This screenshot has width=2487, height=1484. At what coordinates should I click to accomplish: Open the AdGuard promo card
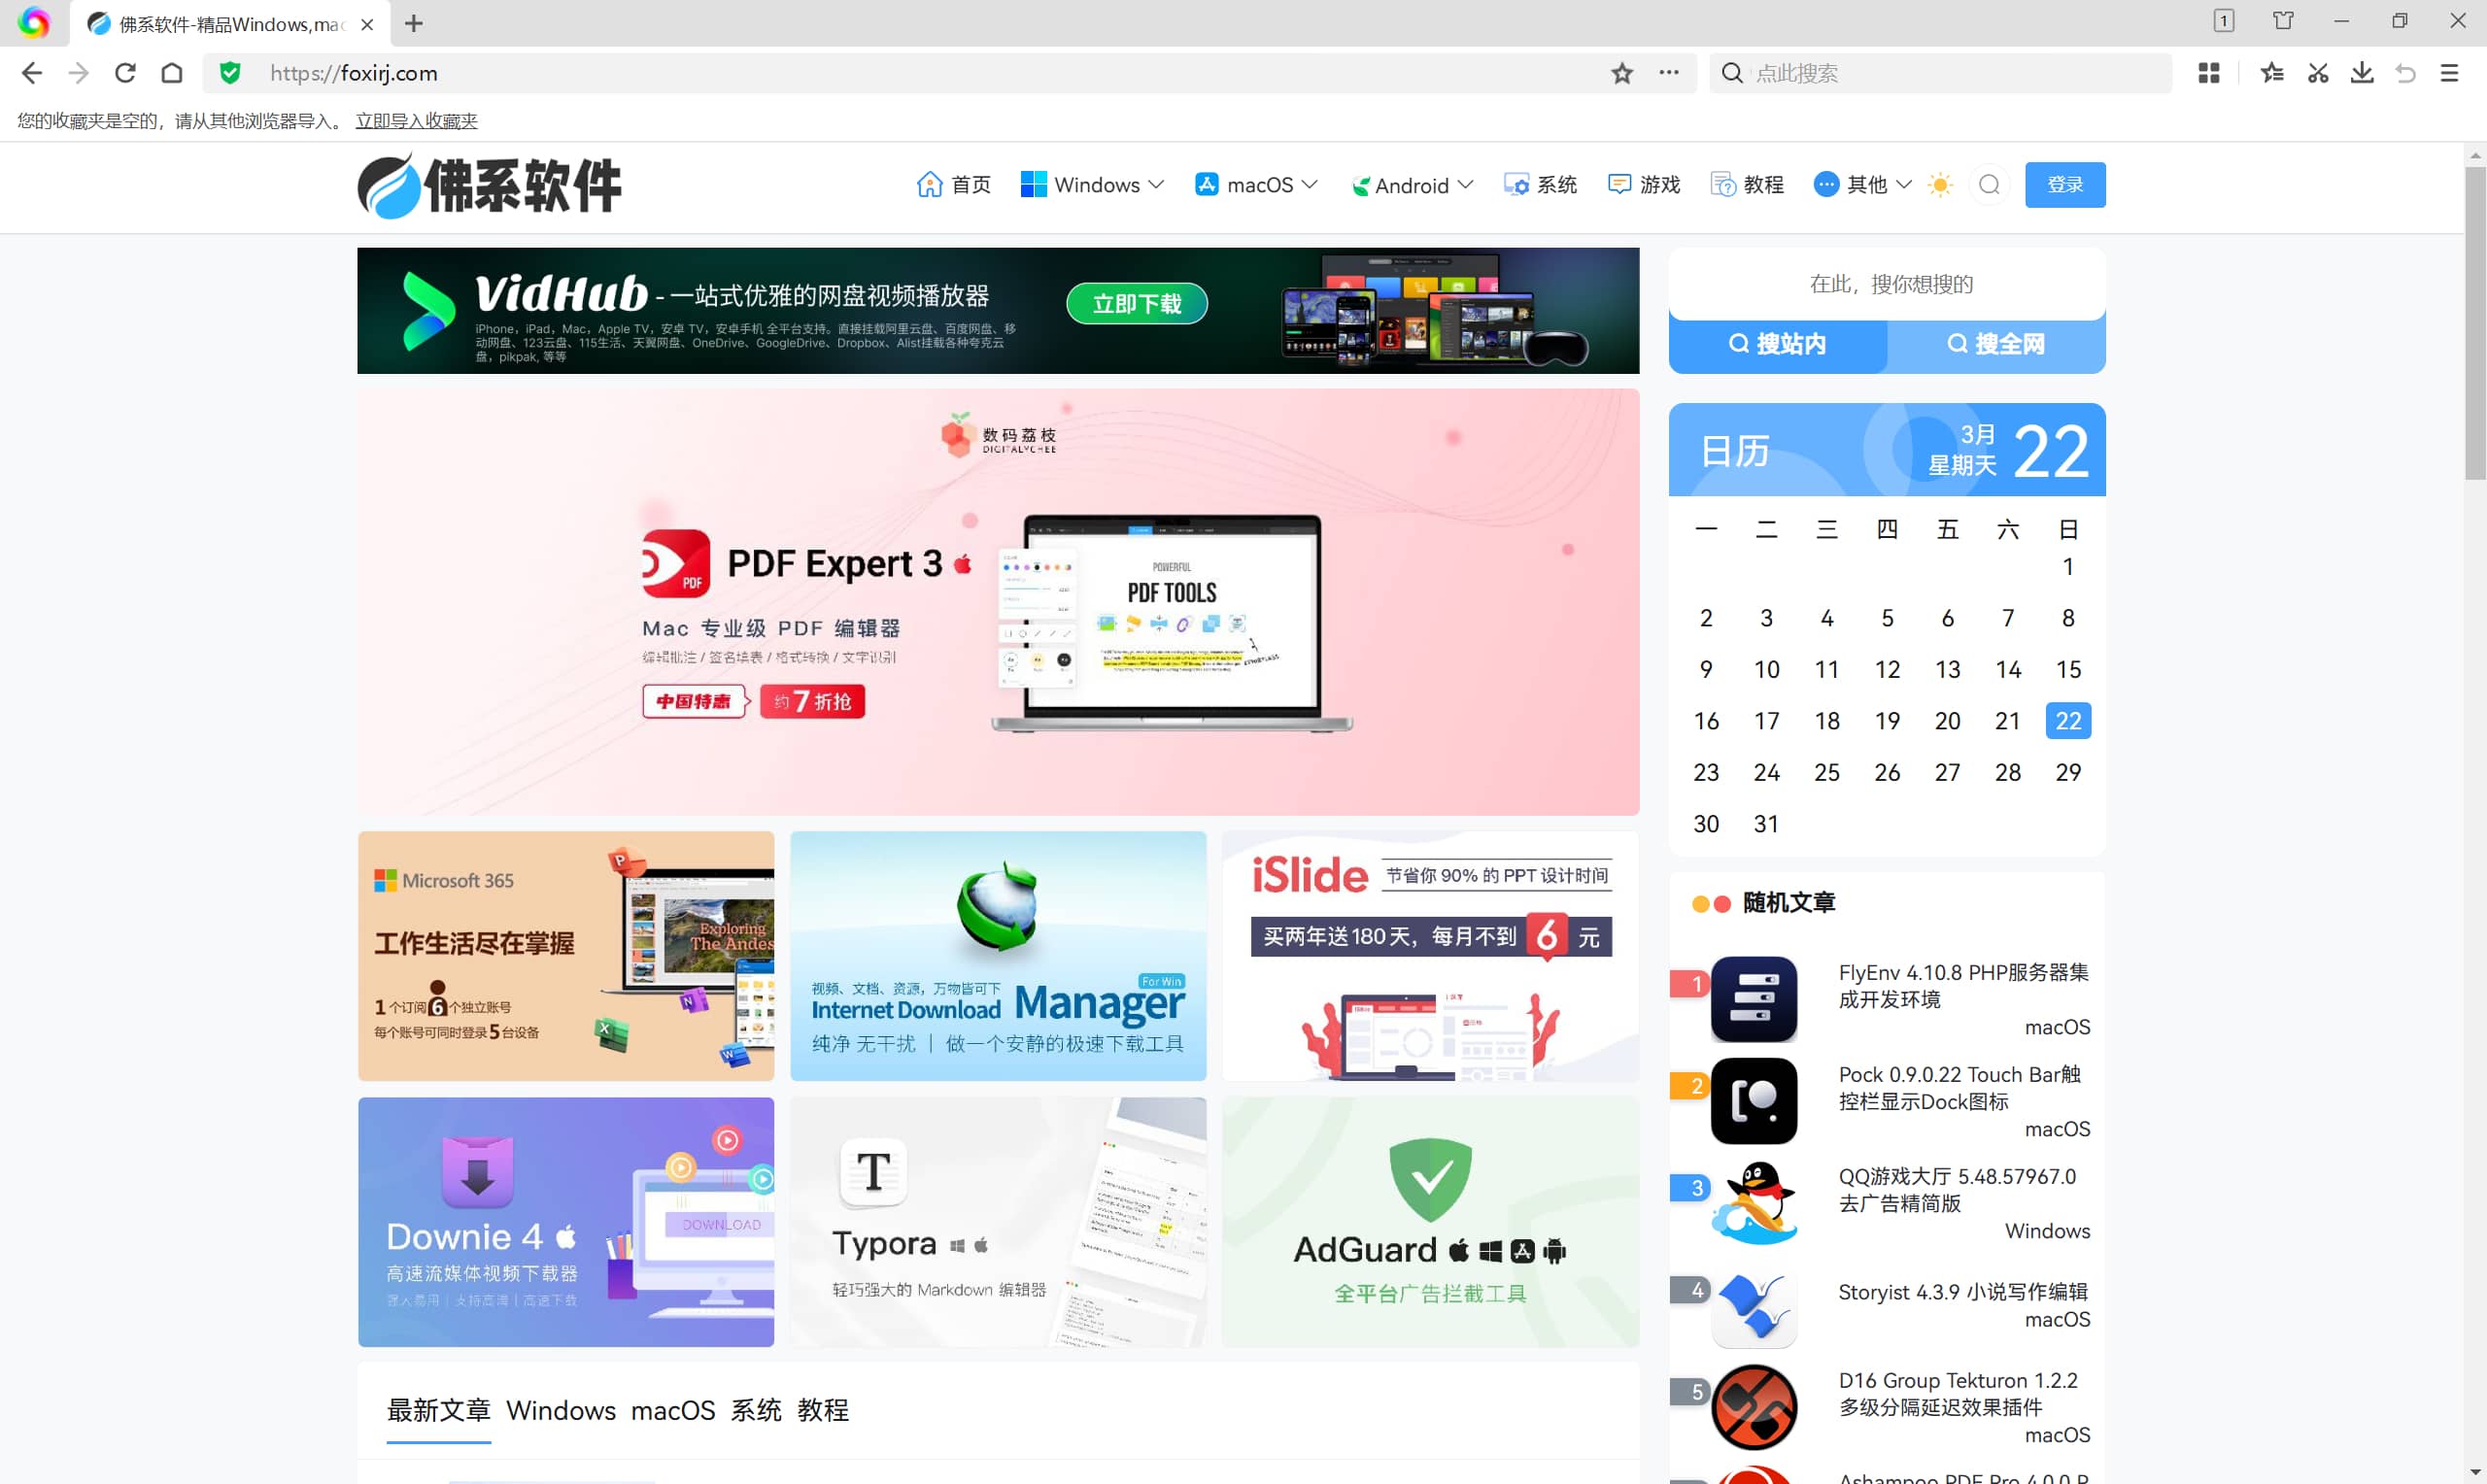[1430, 1222]
